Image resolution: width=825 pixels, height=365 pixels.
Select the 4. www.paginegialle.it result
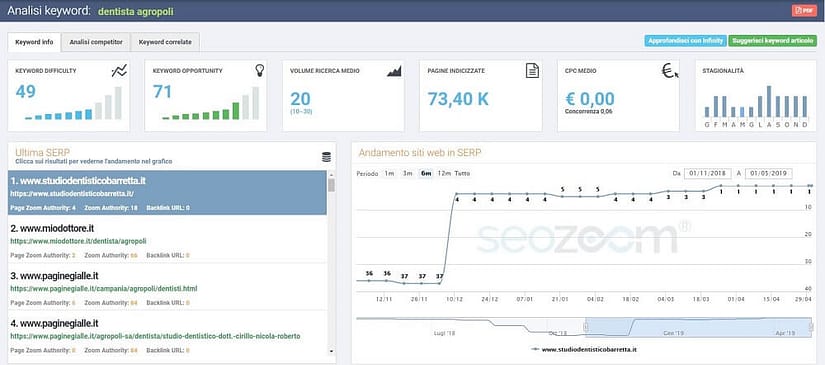point(167,334)
